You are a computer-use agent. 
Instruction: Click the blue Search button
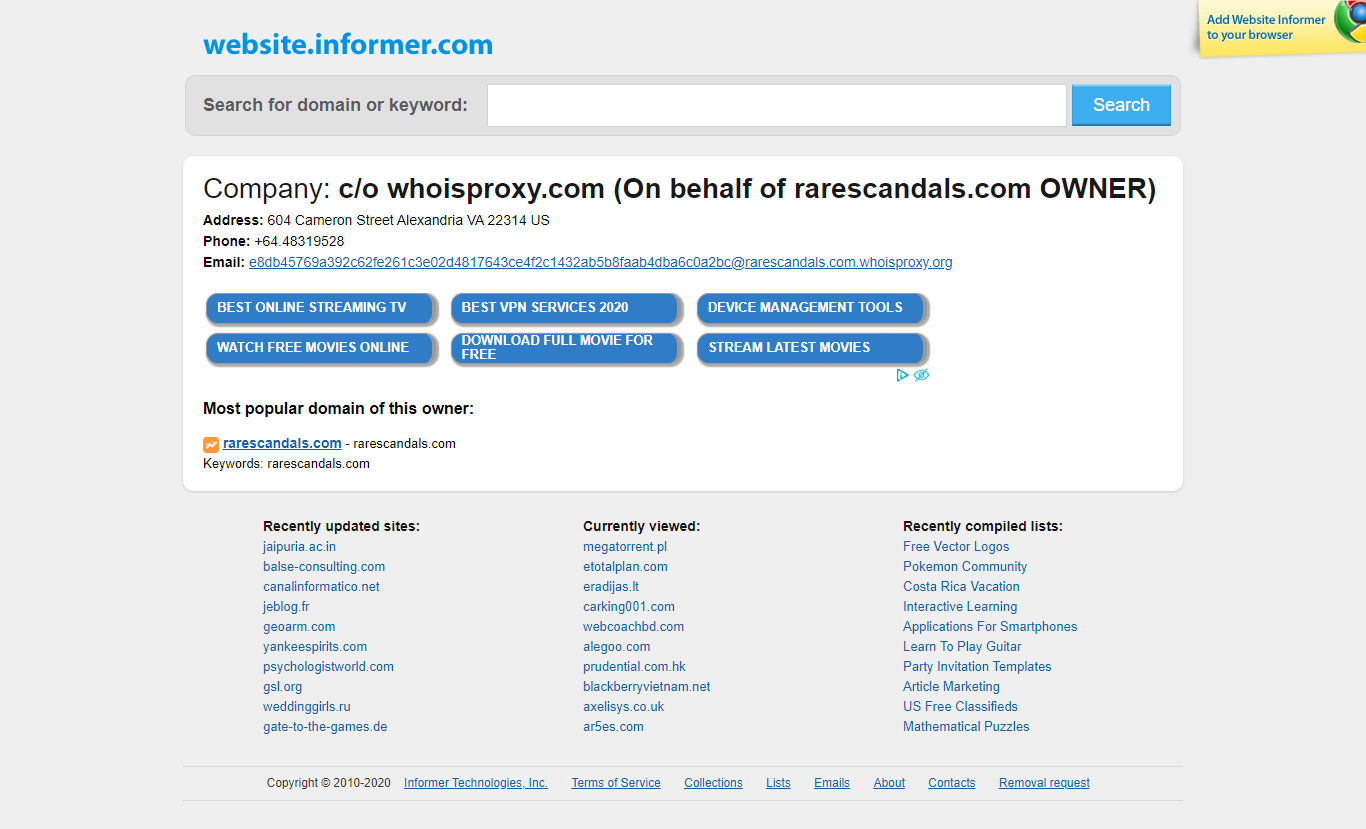tap(1121, 105)
